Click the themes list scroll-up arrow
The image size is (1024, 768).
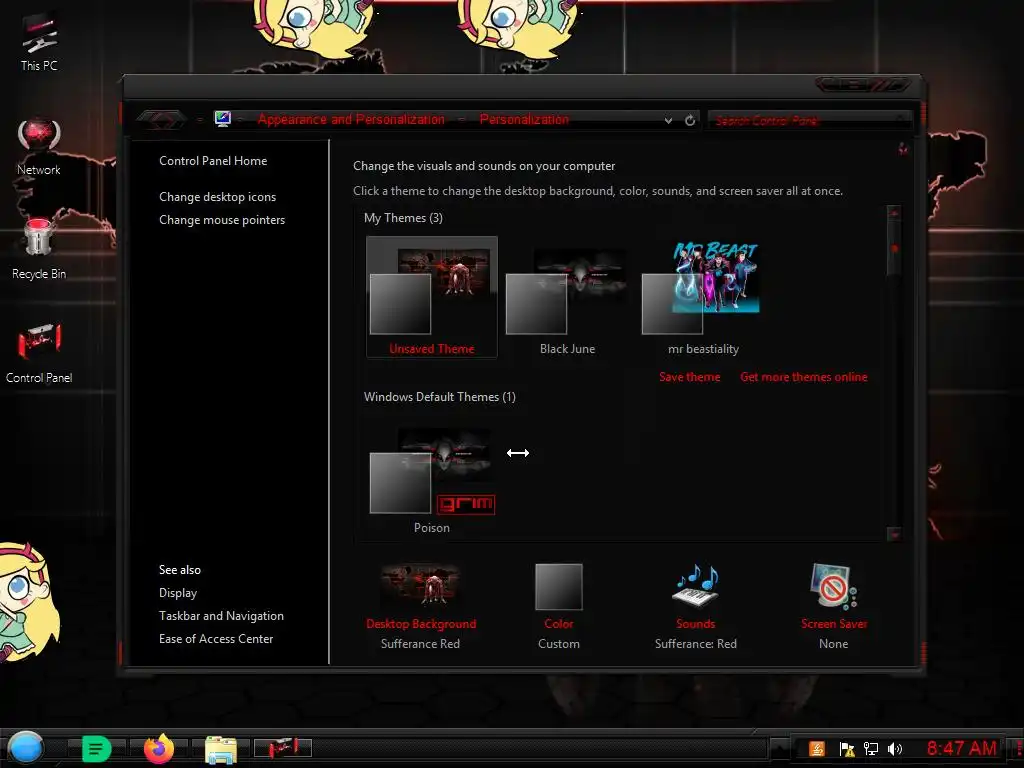click(894, 213)
